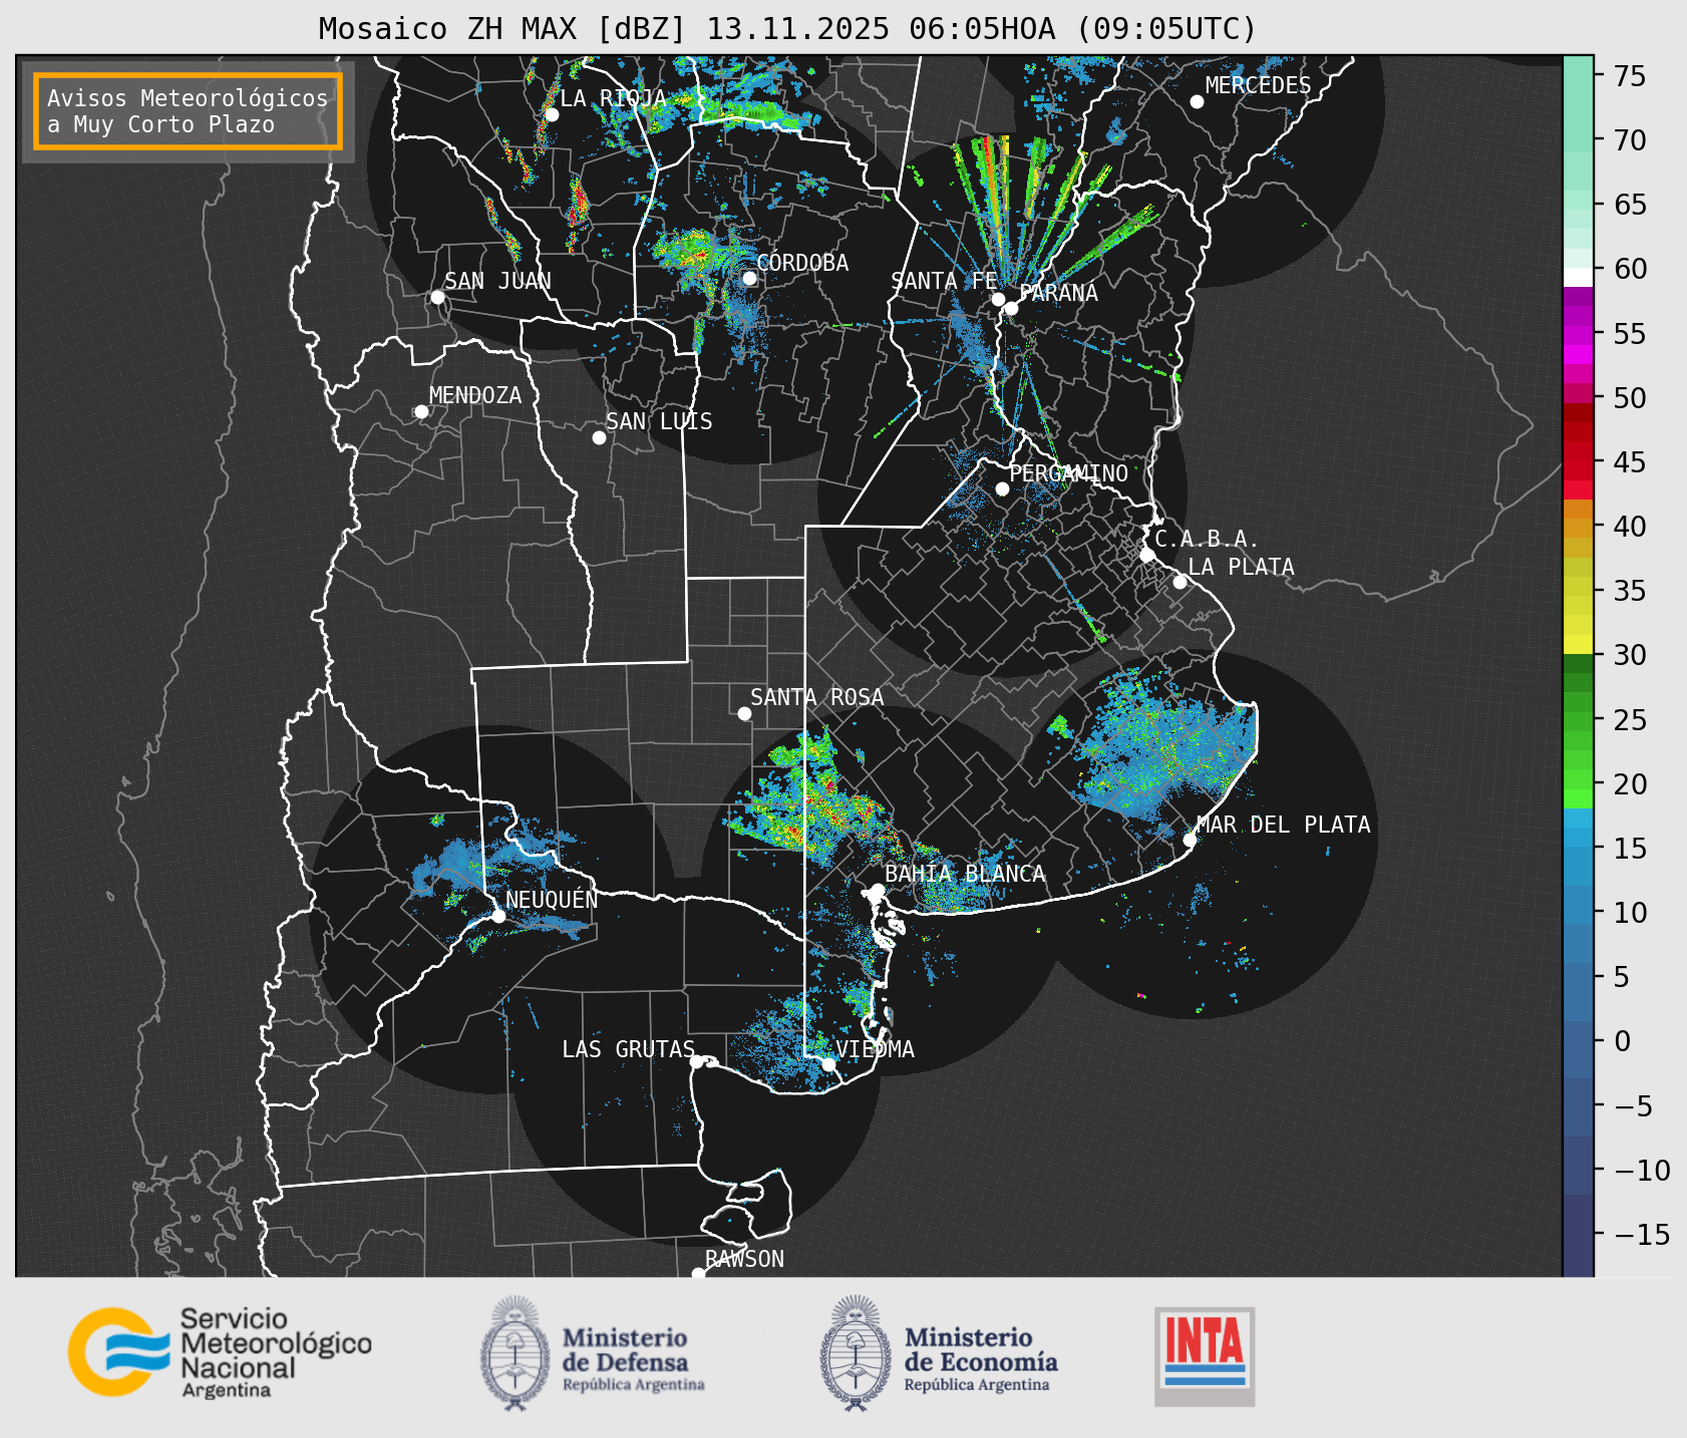The height and width of the screenshot is (1438, 1687).
Task: Click the Ministerio de Defensa crest
Action: [516, 1353]
